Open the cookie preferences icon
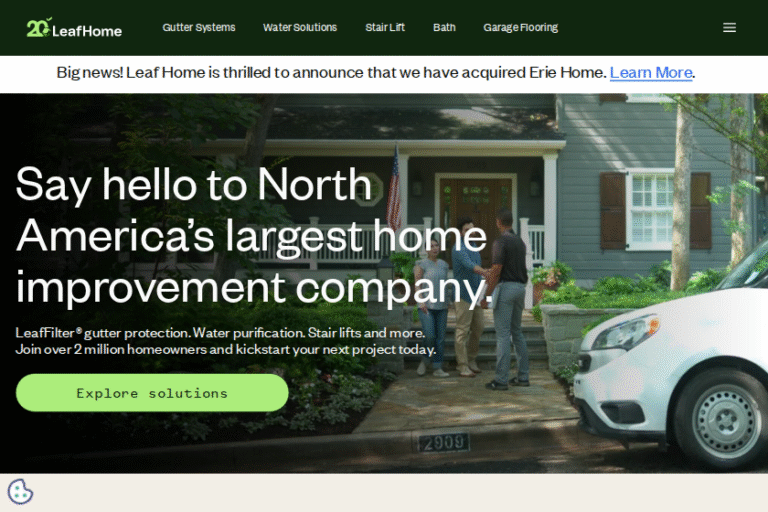This screenshot has width=768, height=512. tap(21, 492)
